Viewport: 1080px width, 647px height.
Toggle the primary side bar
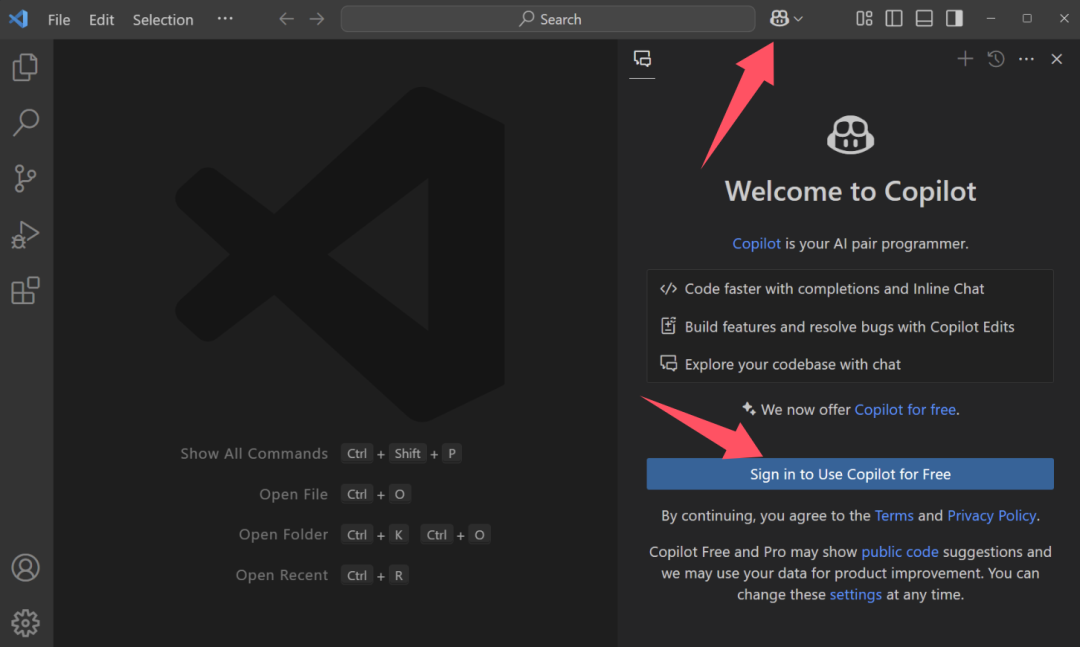894,19
